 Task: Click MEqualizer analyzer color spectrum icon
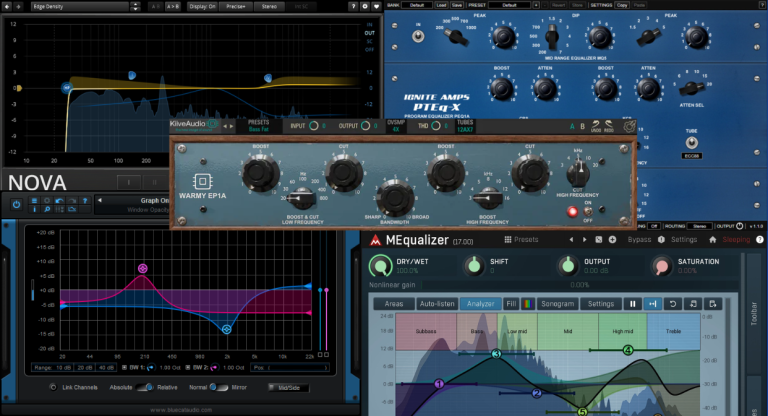(x=528, y=304)
